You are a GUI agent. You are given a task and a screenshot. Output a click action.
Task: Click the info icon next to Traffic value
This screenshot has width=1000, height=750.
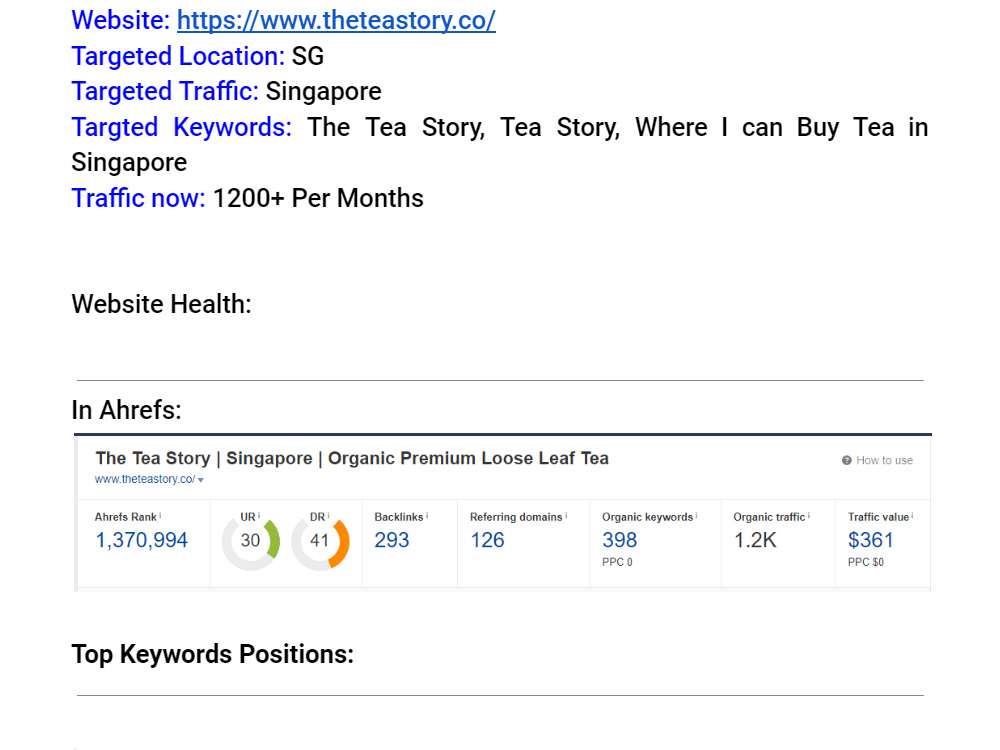point(912,515)
